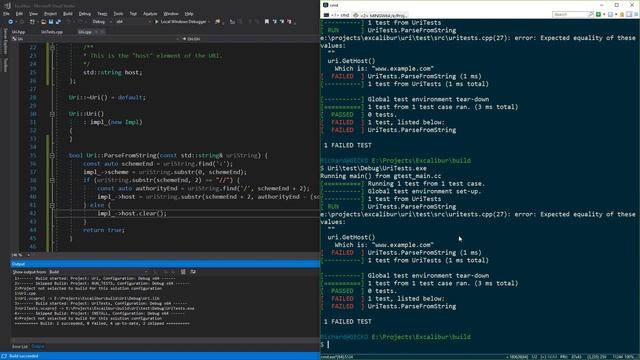This screenshot has width=640, height=360.
Task: Close the Uri.cpp tab
Action: [102, 31]
